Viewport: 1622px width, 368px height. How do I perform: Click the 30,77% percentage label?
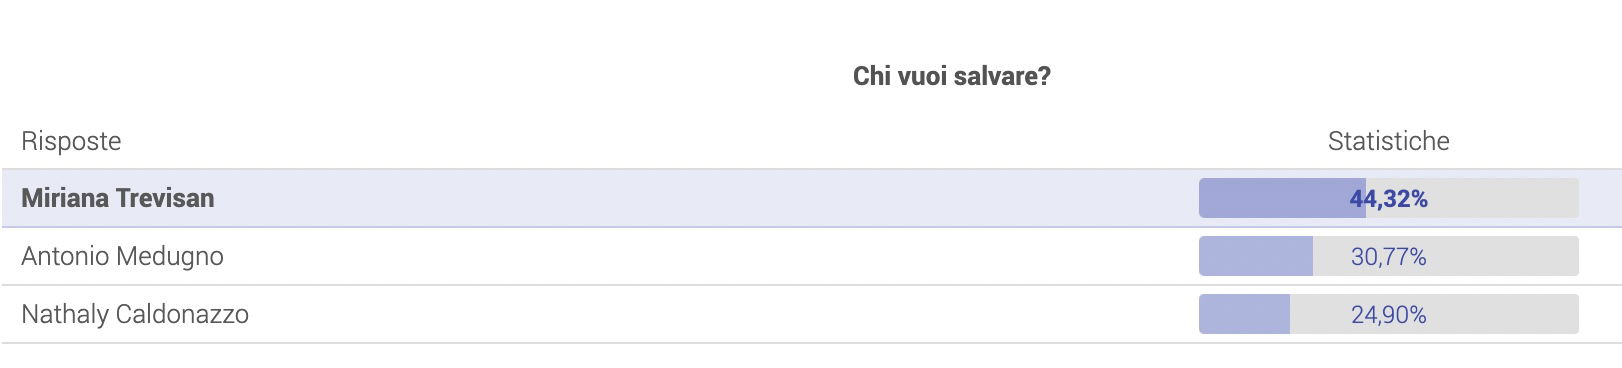pos(1388,257)
